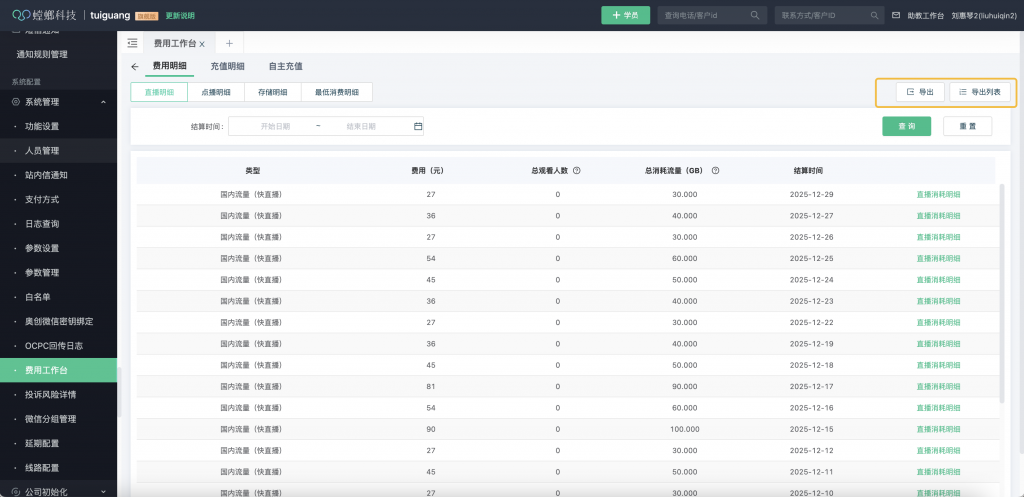Viewport: 1024px width, 497px height.
Task: Add a new tab with plus icon
Action: coord(229,44)
